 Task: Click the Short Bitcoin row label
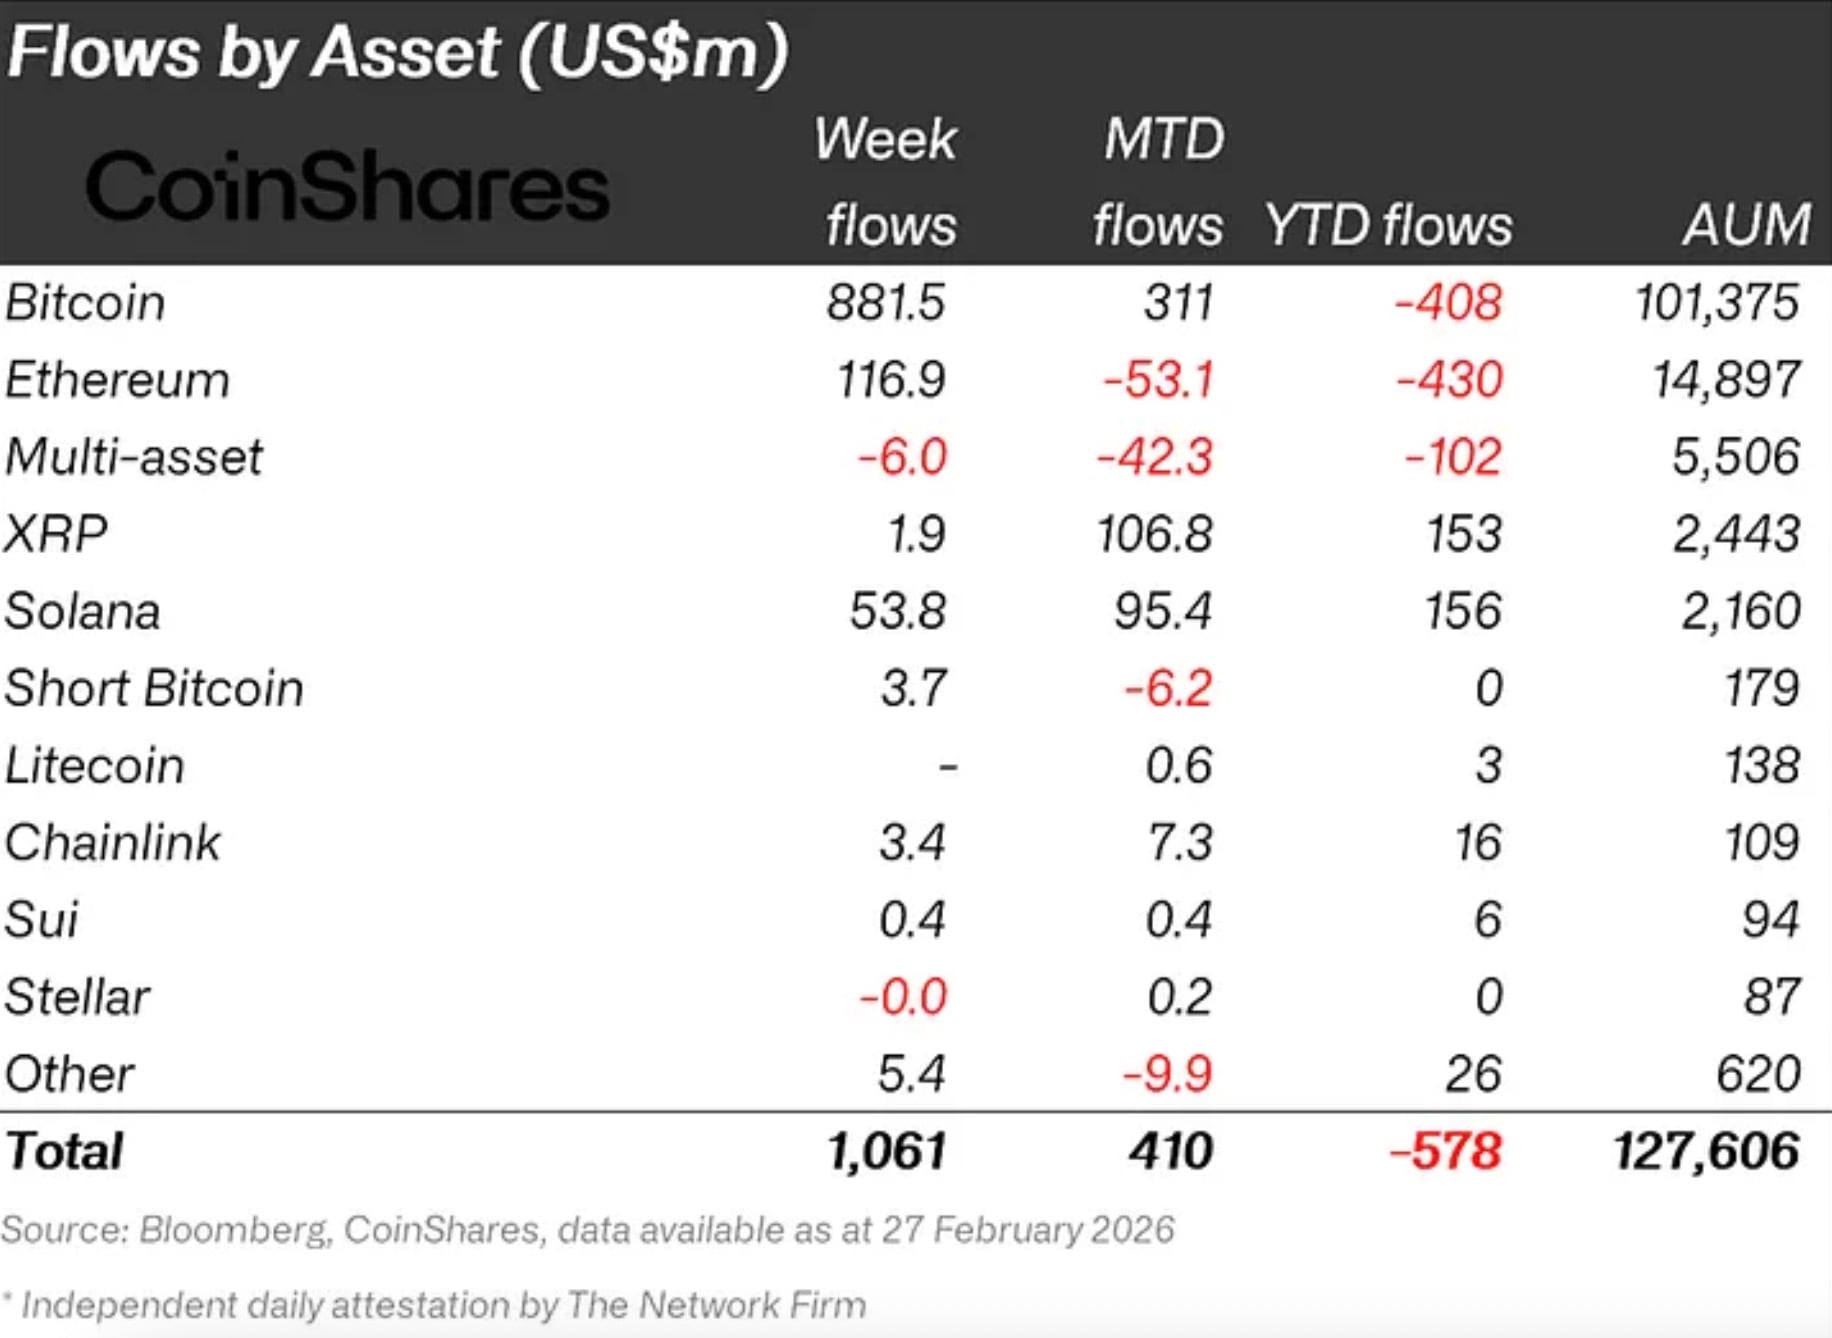point(154,688)
